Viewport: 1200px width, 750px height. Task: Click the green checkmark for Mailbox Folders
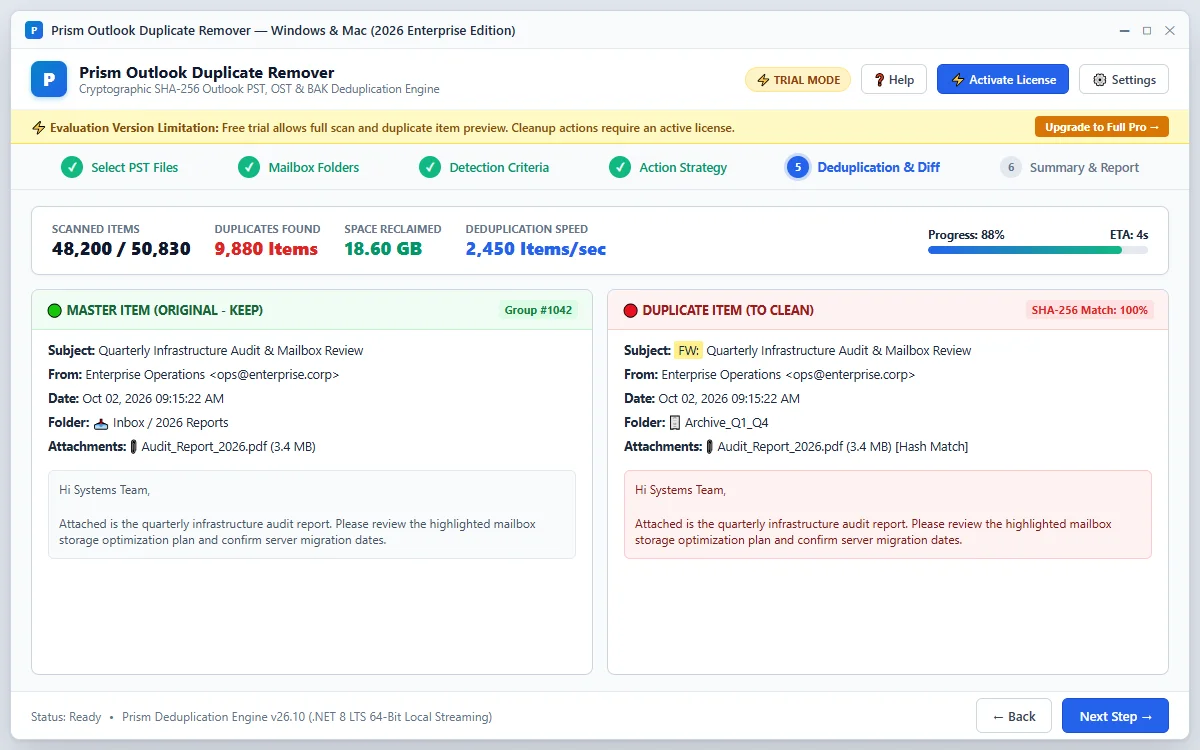249,167
